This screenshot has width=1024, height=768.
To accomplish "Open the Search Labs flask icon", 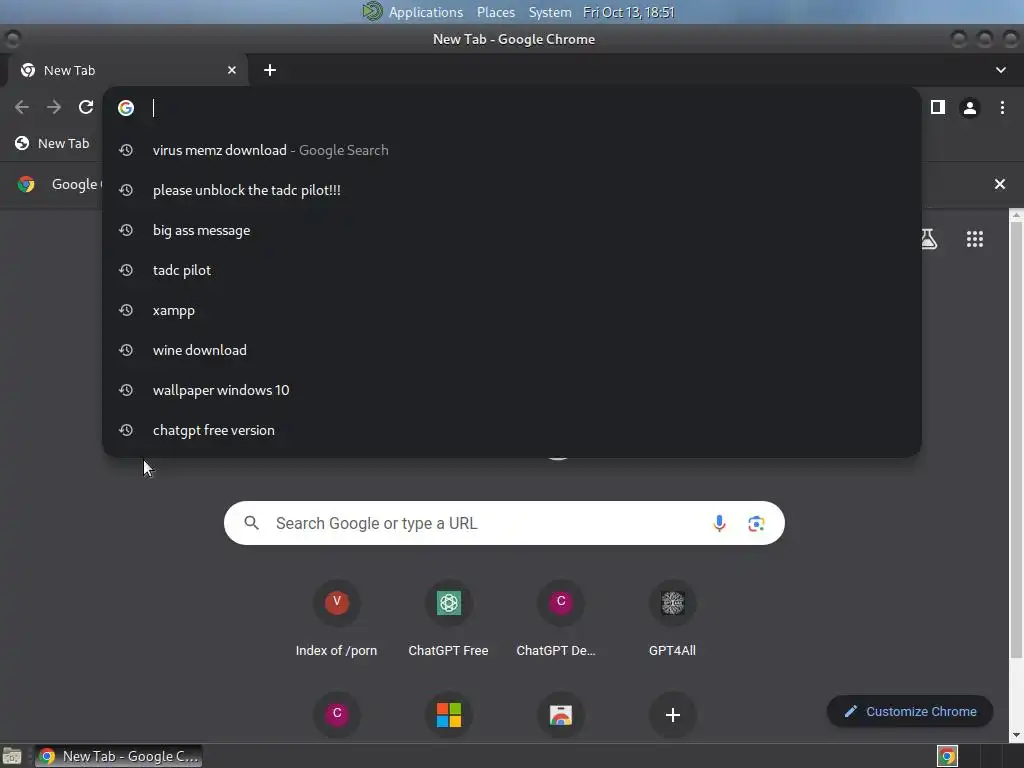I will point(929,239).
